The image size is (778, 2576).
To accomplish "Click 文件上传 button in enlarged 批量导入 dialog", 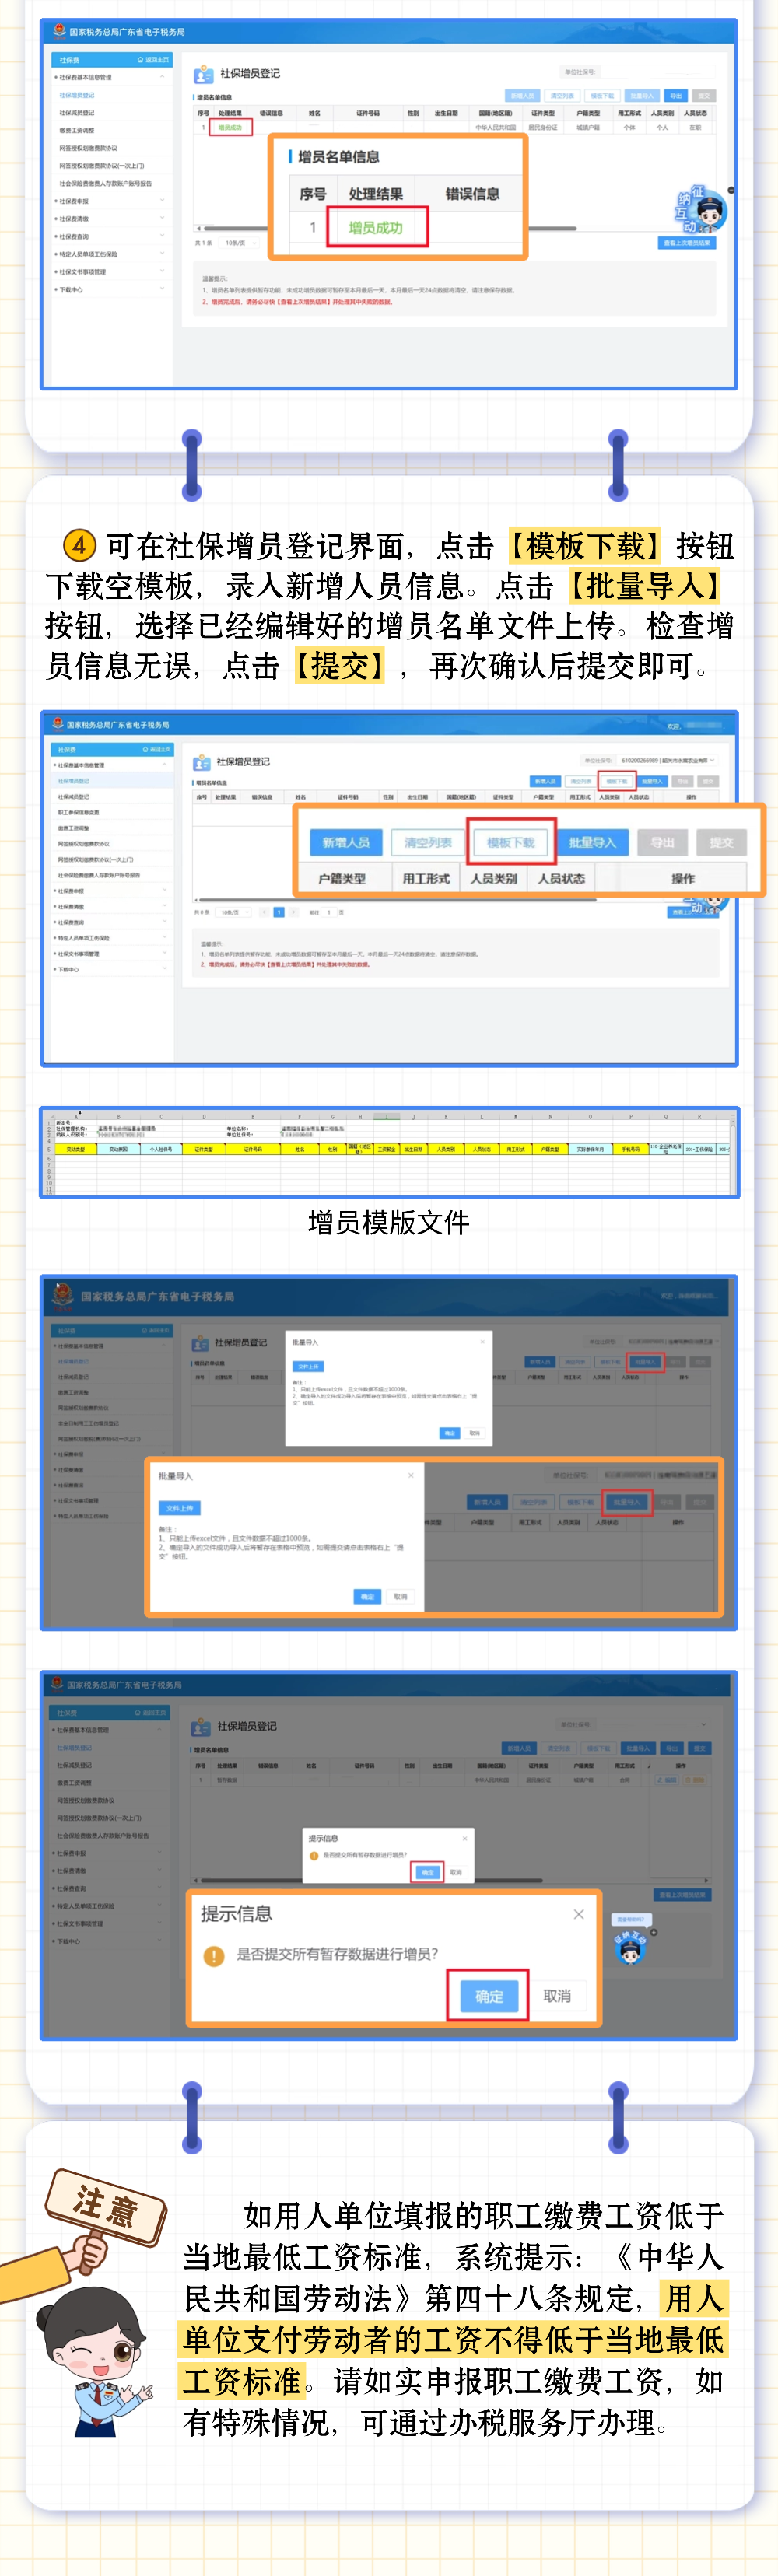I will [x=180, y=1508].
